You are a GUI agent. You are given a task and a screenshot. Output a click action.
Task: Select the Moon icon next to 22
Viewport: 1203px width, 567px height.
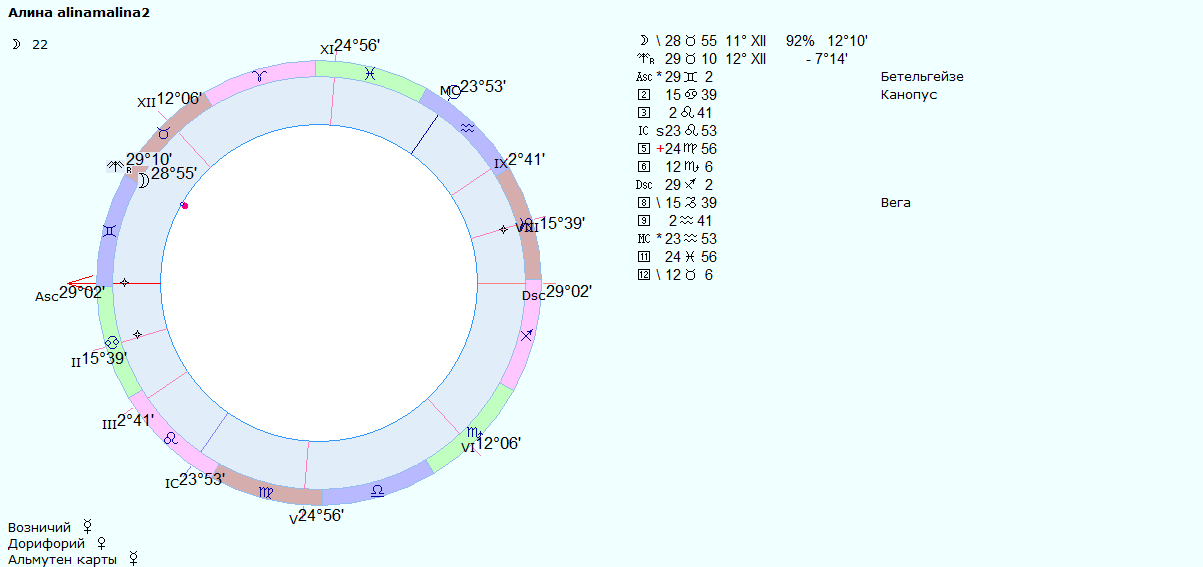(15, 44)
